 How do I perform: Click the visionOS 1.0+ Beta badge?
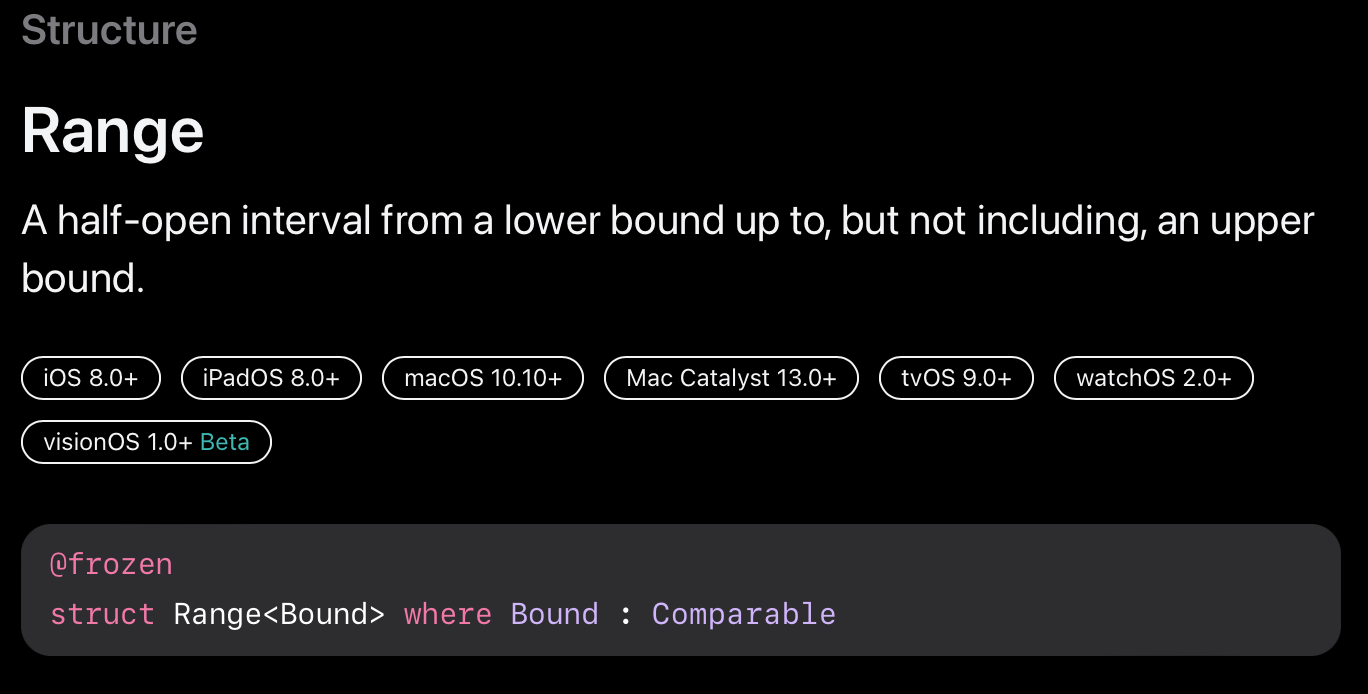pos(146,442)
